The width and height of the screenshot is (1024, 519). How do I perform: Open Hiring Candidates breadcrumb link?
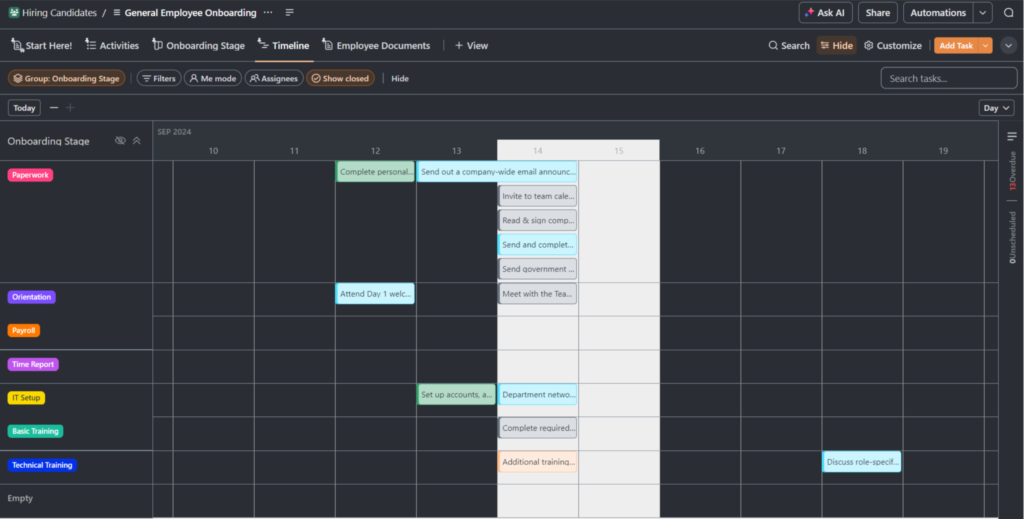click(59, 12)
